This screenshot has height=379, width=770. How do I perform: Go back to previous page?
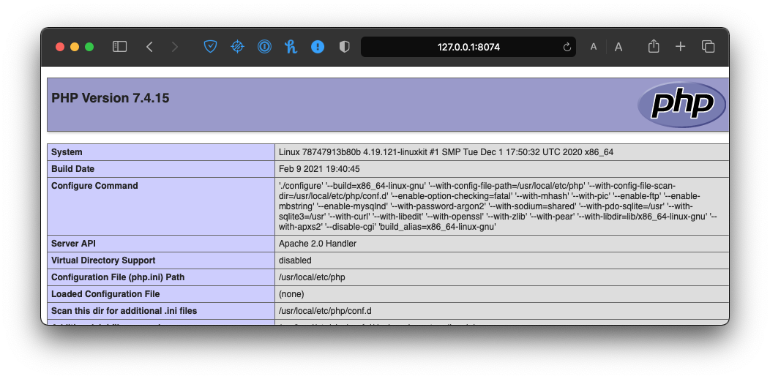coord(149,47)
